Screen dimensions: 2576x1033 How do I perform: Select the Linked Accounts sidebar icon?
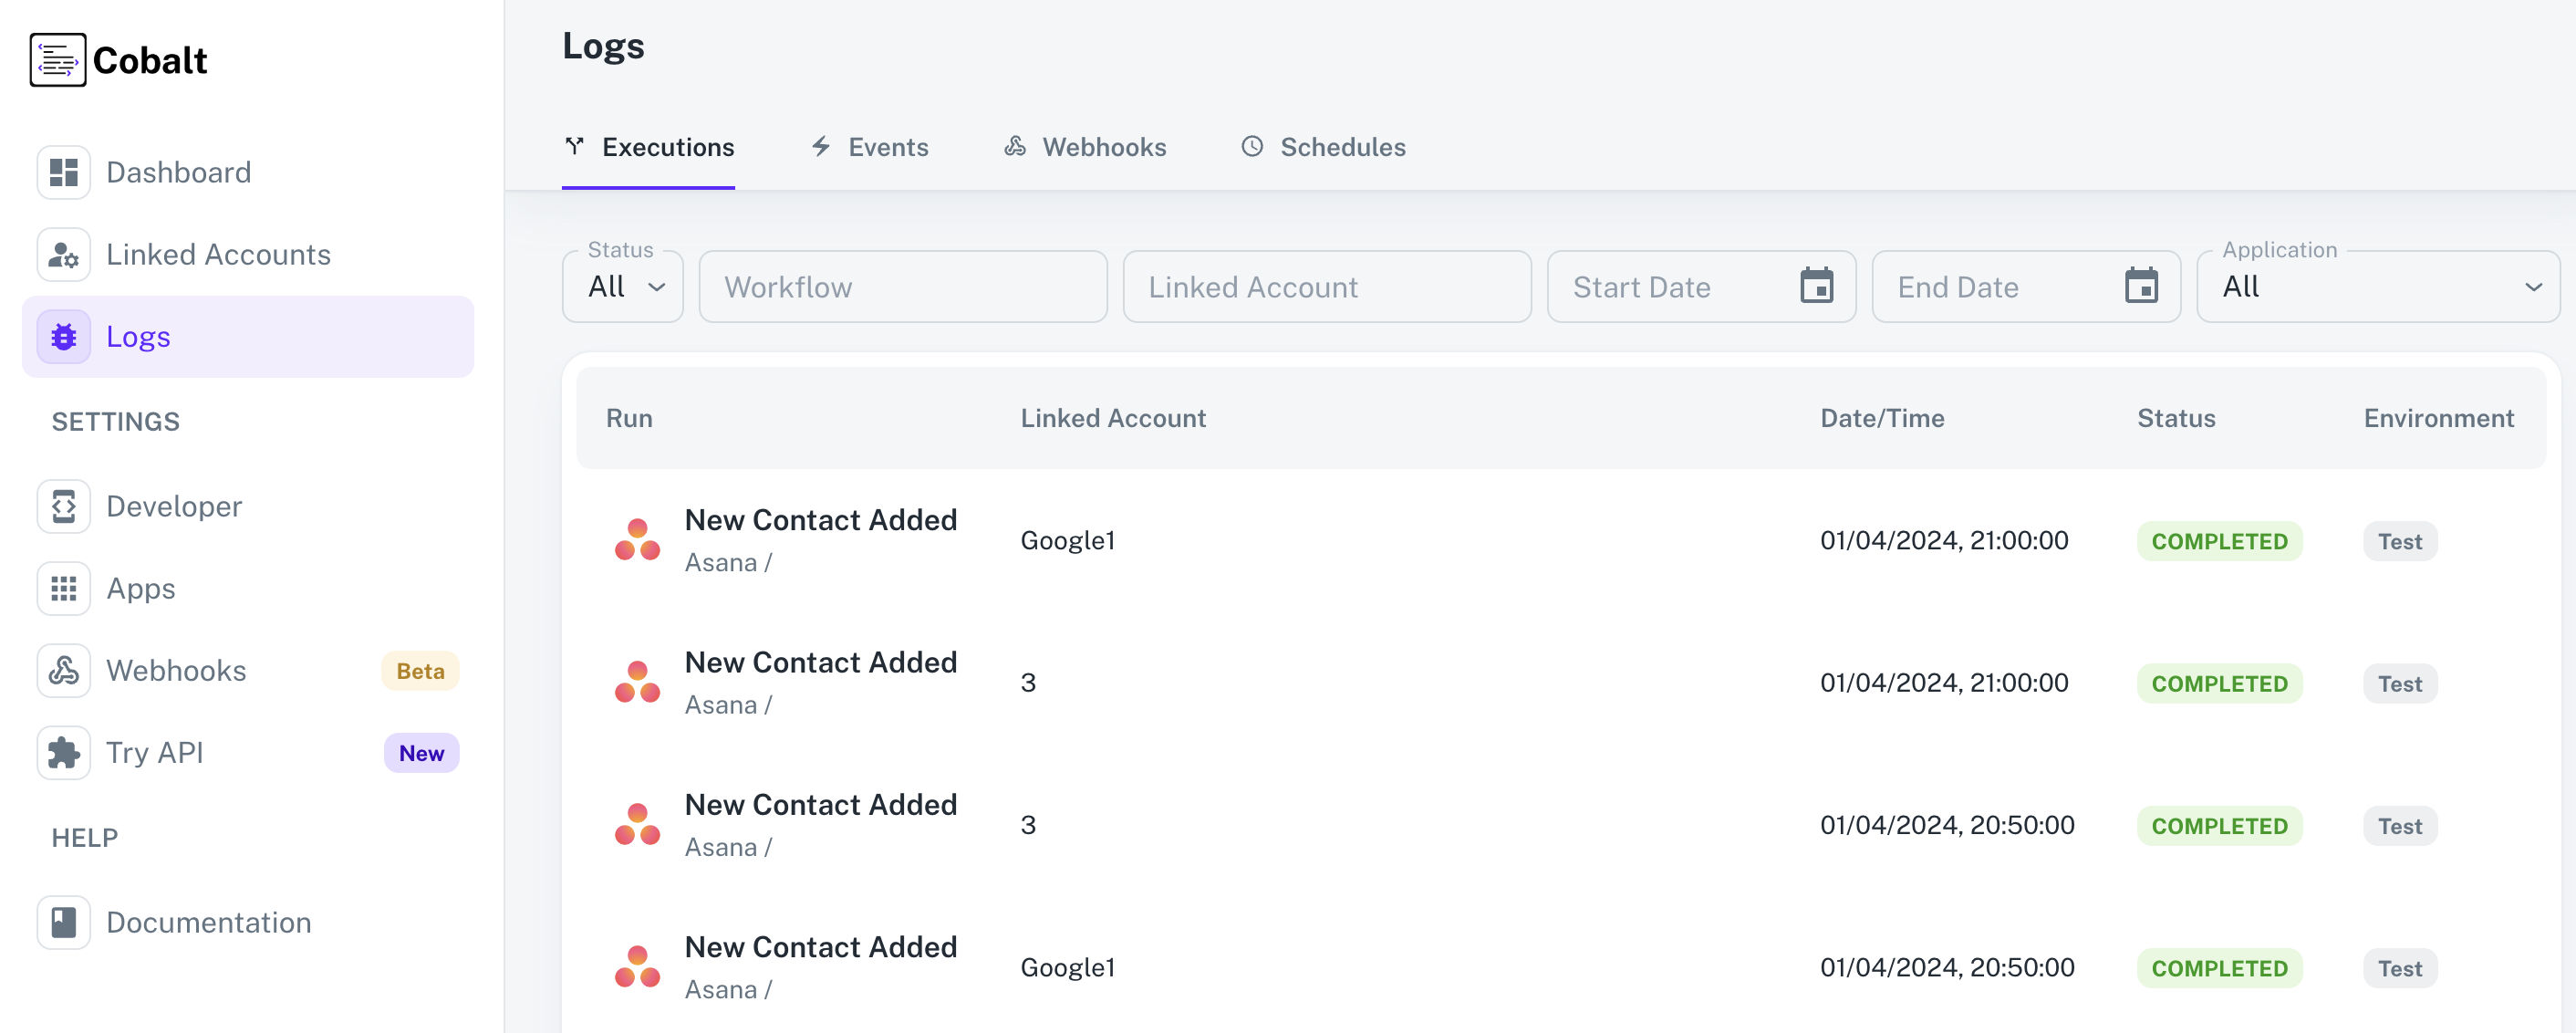tap(63, 254)
